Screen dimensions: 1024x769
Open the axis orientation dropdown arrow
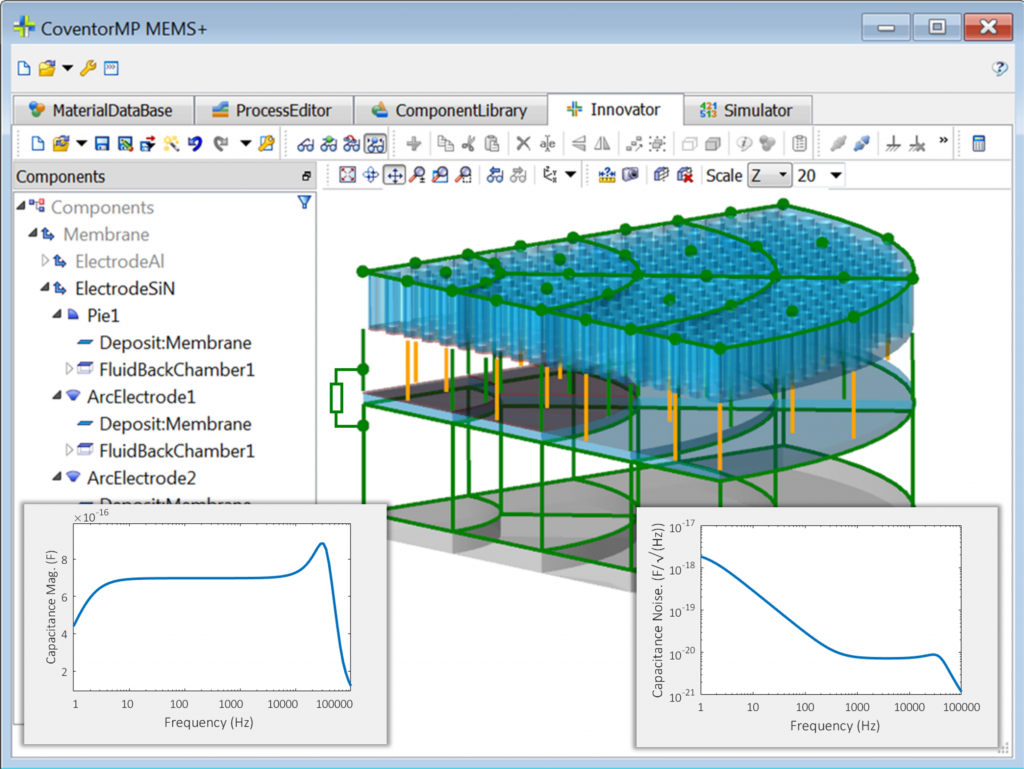[x=570, y=175]
